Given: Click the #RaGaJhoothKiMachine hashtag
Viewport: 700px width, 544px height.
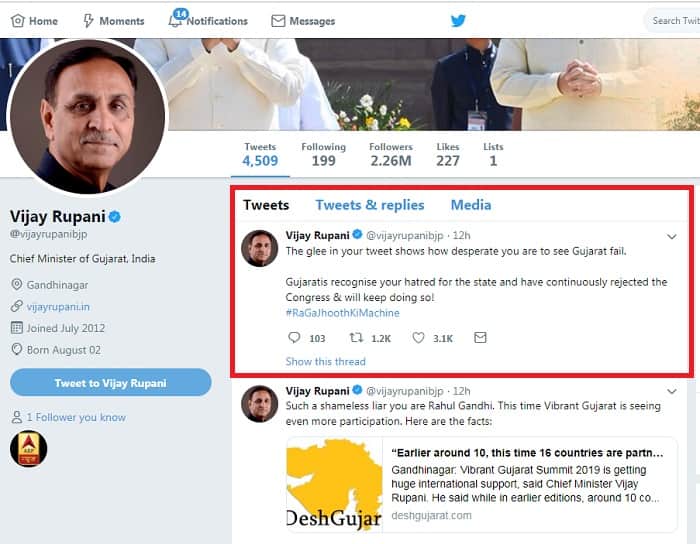Looking at the screenshot, I should (x=342, y=313).
